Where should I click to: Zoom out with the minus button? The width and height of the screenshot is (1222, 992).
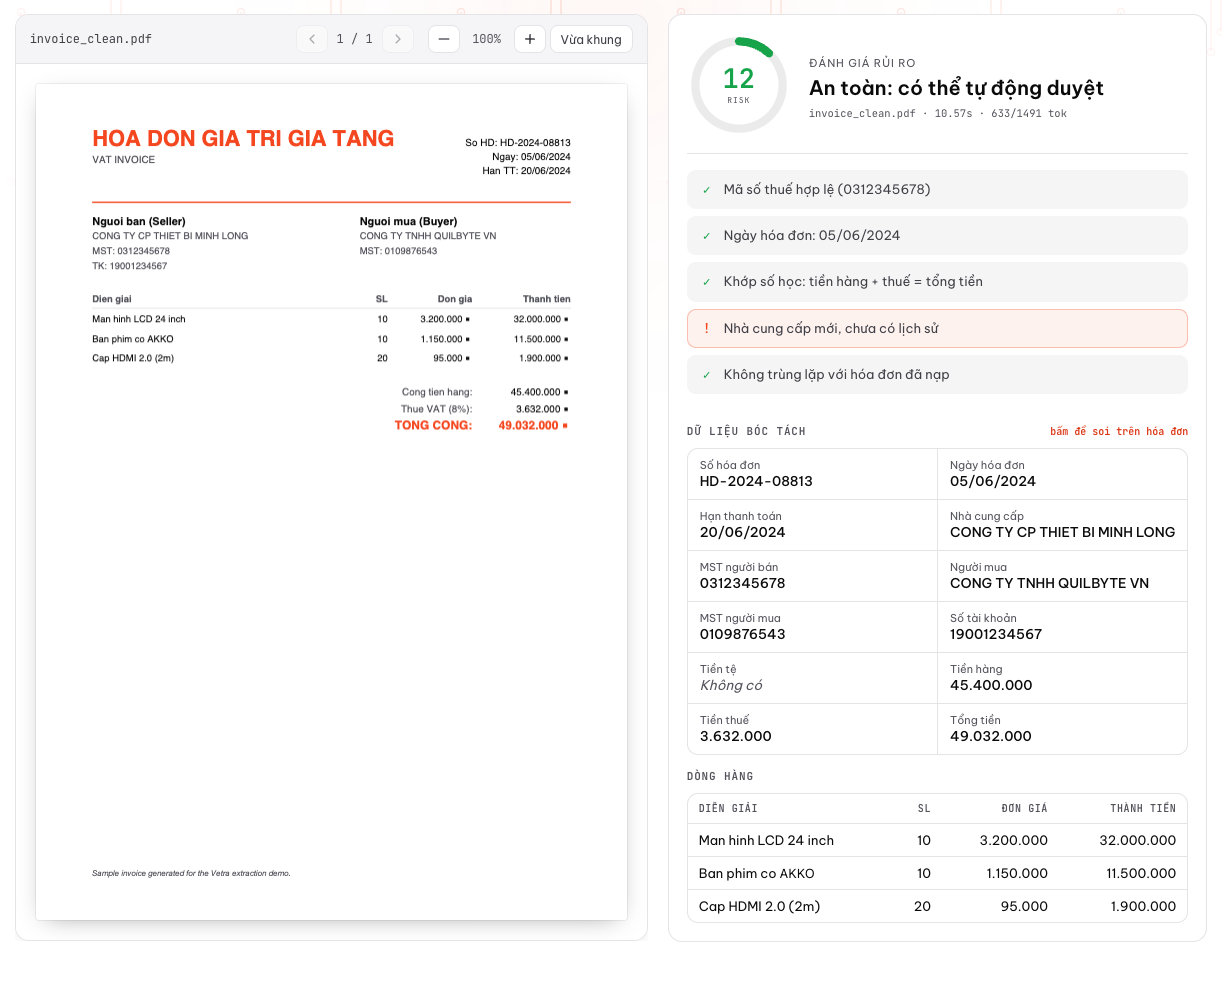coord(444,39)
